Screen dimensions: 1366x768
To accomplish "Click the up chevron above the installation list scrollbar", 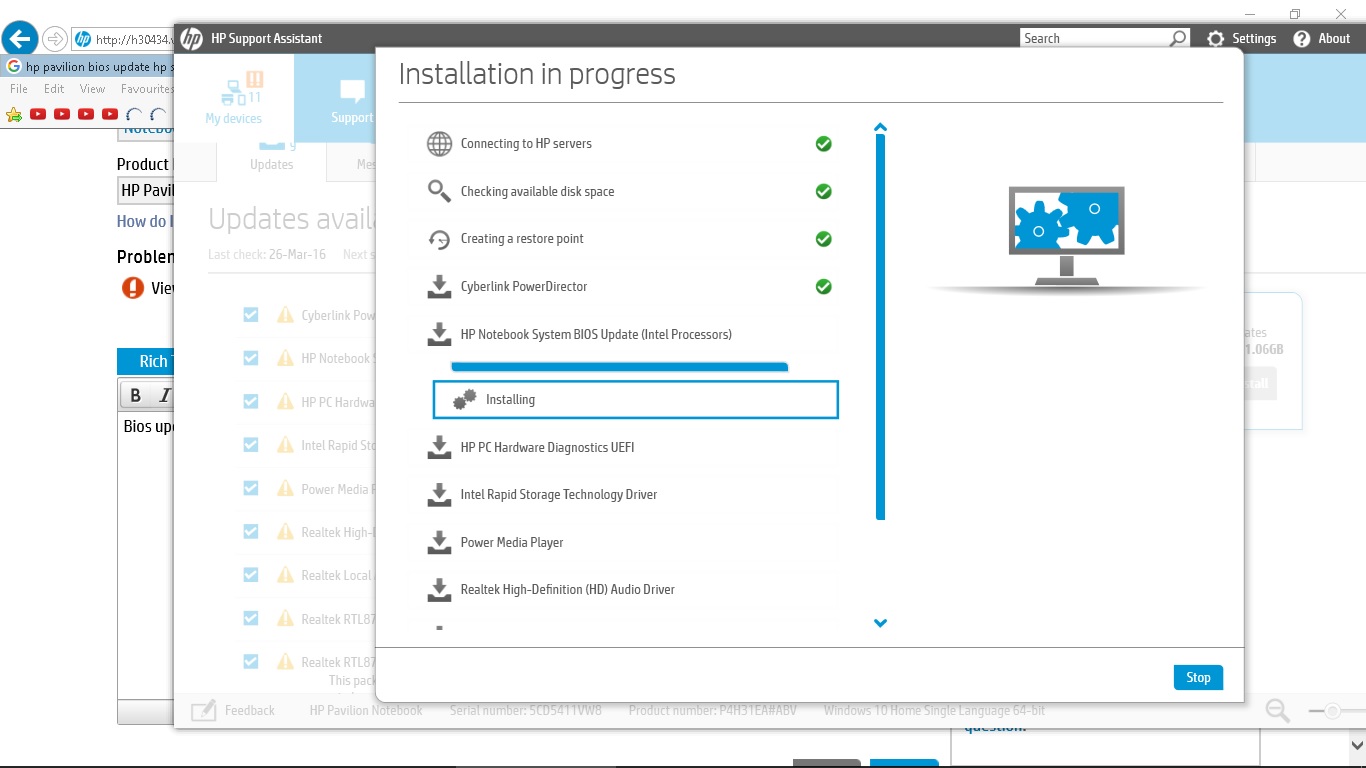I will [x=881, y=128].
